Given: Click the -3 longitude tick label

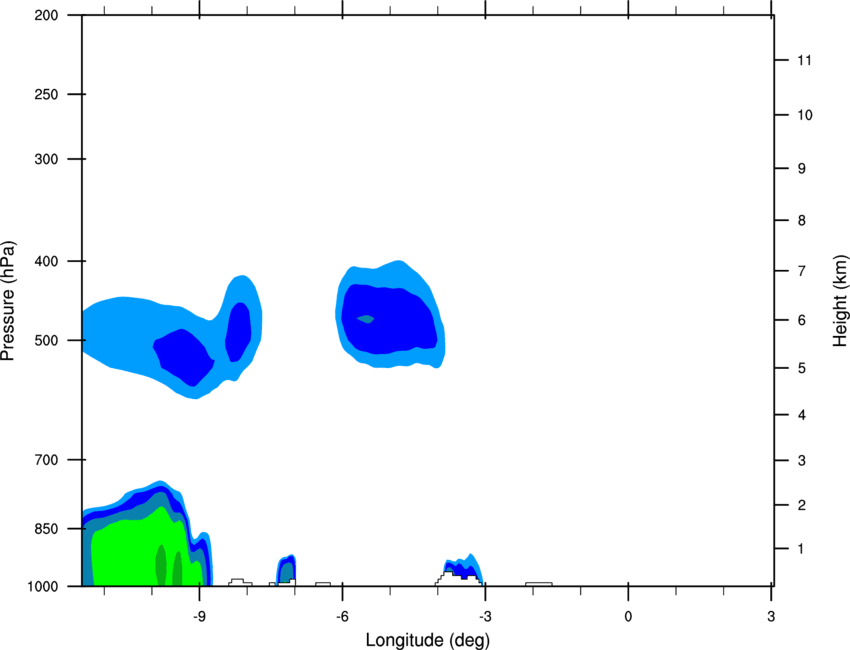Looking at the screenshot, I should click(x=485, y=616).
